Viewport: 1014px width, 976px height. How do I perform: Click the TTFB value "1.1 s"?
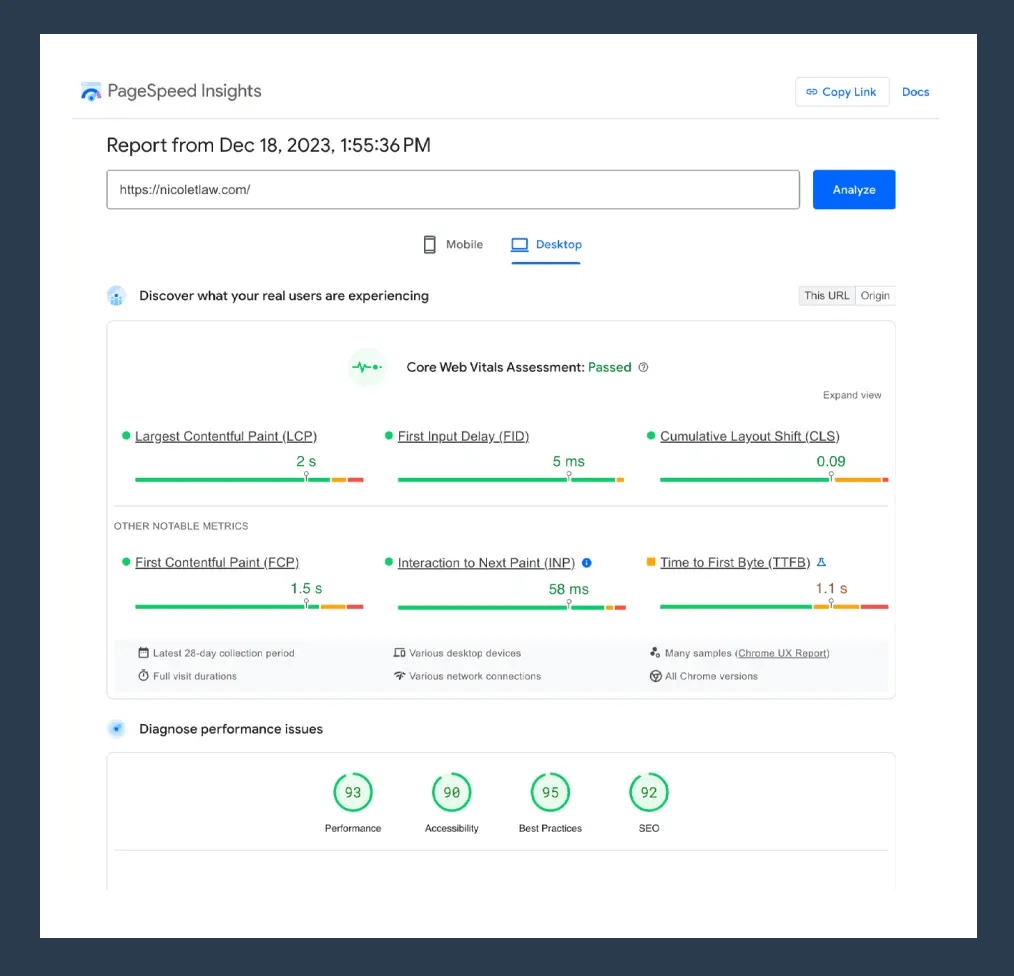click(x=831, y=589)
